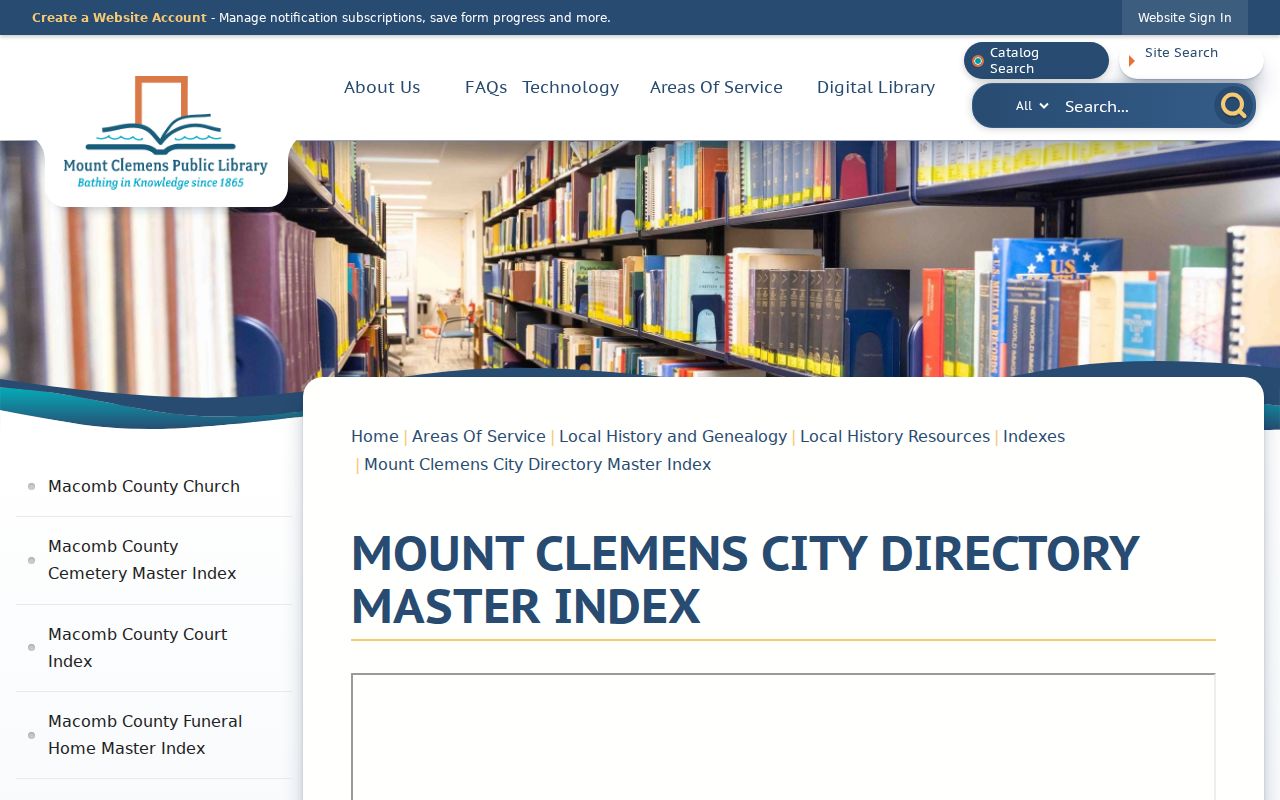
Task: Click Create a Website Account link
Action: (x=119, y=17)
